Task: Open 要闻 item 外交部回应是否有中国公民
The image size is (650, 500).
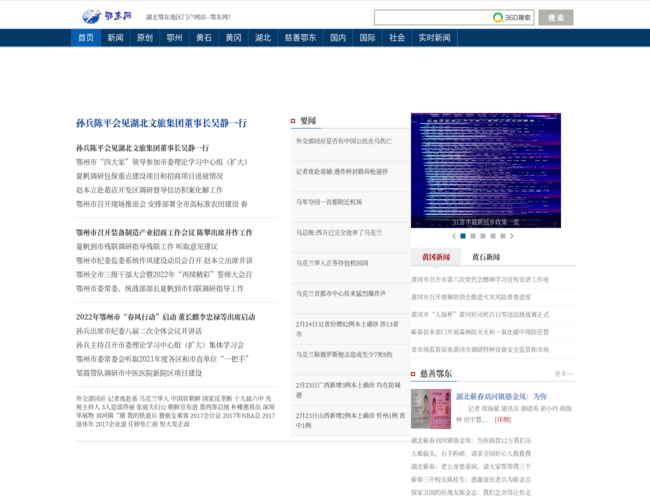Action: (344, 141)
